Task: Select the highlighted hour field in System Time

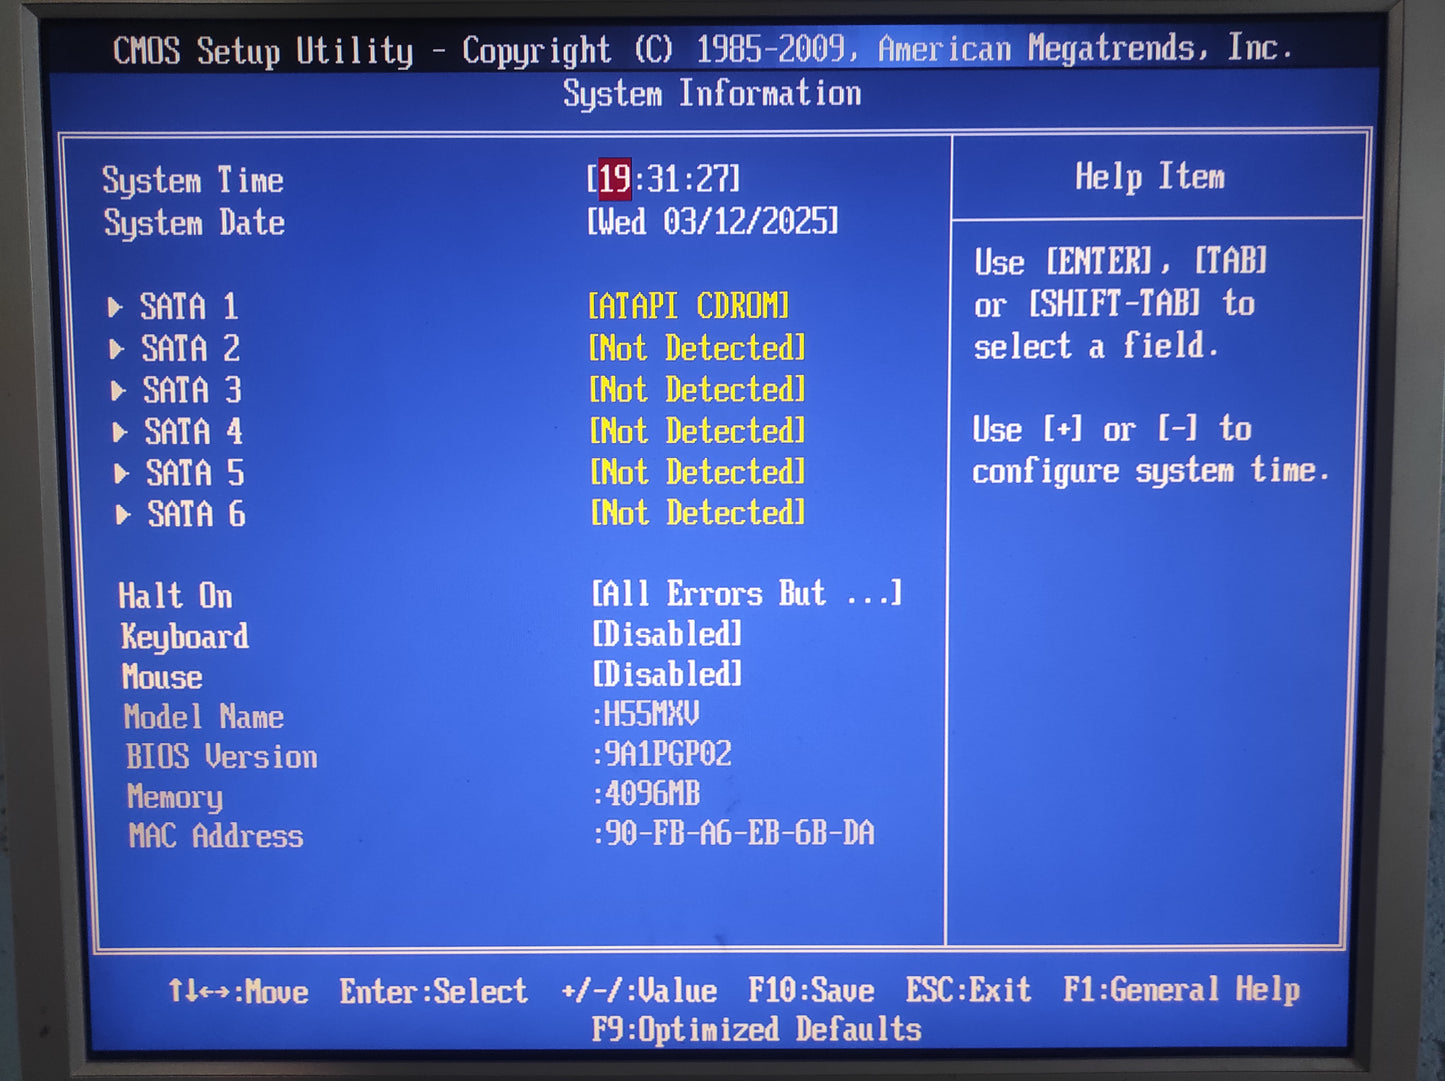Action: (x=614, y=180)
